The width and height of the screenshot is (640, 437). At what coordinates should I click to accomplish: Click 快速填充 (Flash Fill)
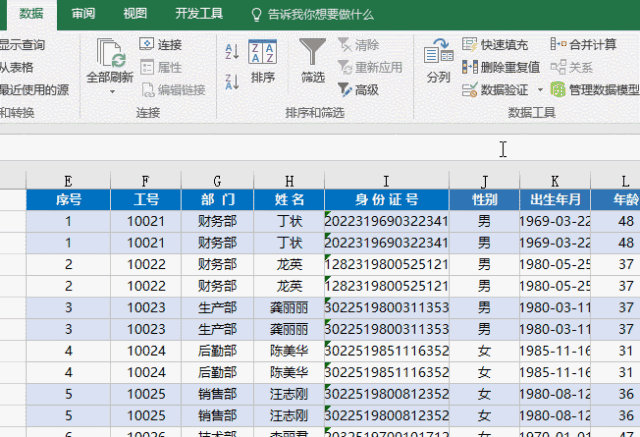pyautogui.click(x=498, y=45)
